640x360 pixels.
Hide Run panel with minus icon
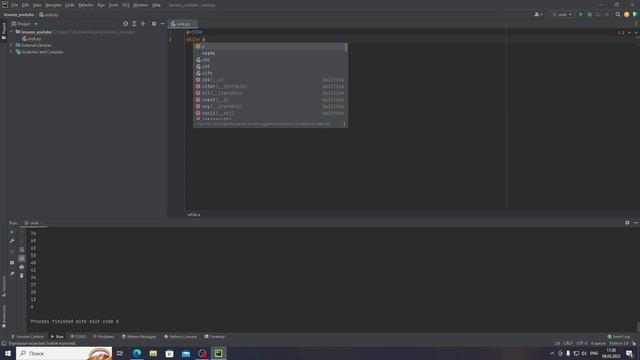636,223
